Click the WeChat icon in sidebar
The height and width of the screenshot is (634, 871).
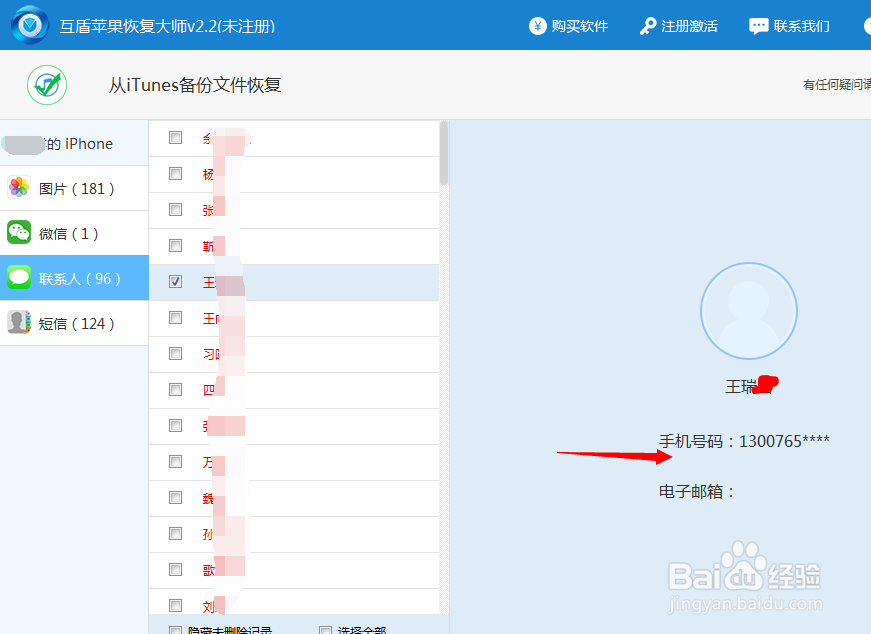click(x=19, y=233)
